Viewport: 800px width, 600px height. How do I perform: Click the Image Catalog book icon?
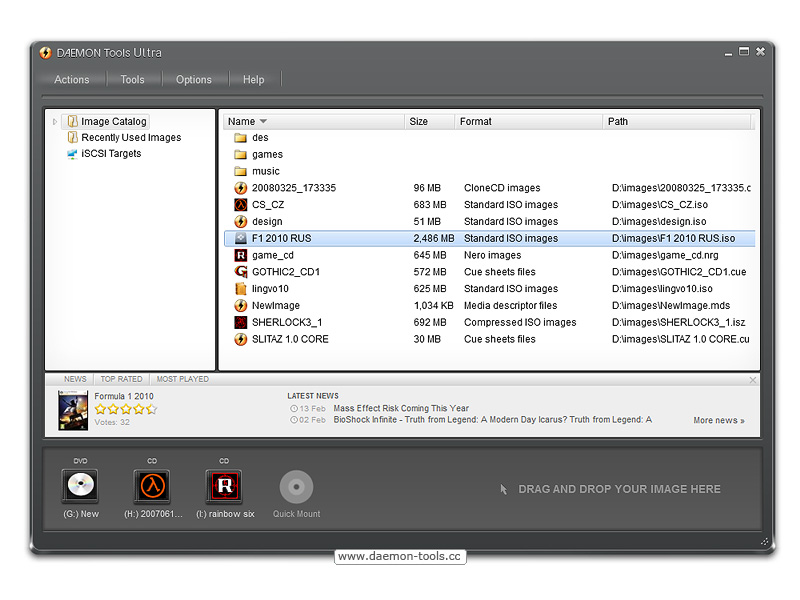[x=72, y=121]
